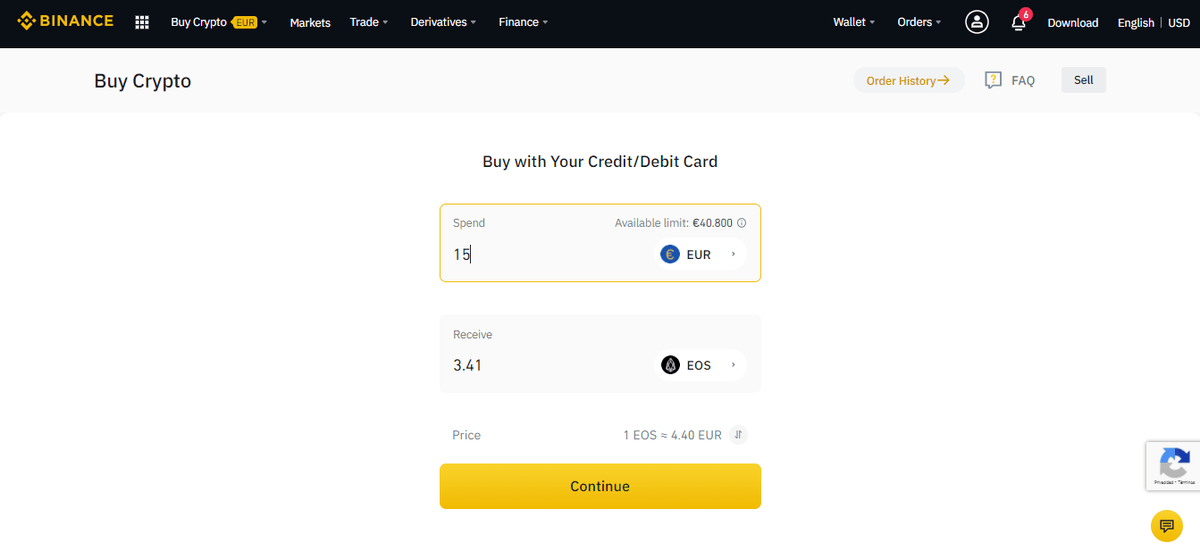Open Order History
Screen dimensions: 1200x551
pos(908,80)
